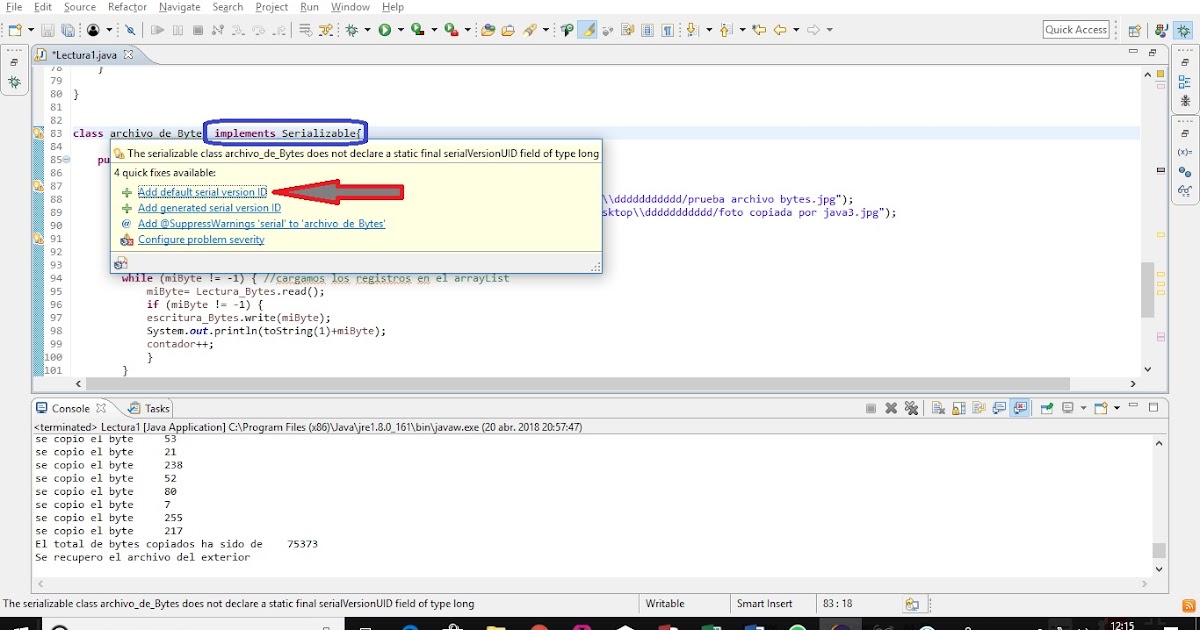Open a new Java class with the New wizard icon
The width and height of the screenshot is (1200, 630).
[x=16, y=30]
